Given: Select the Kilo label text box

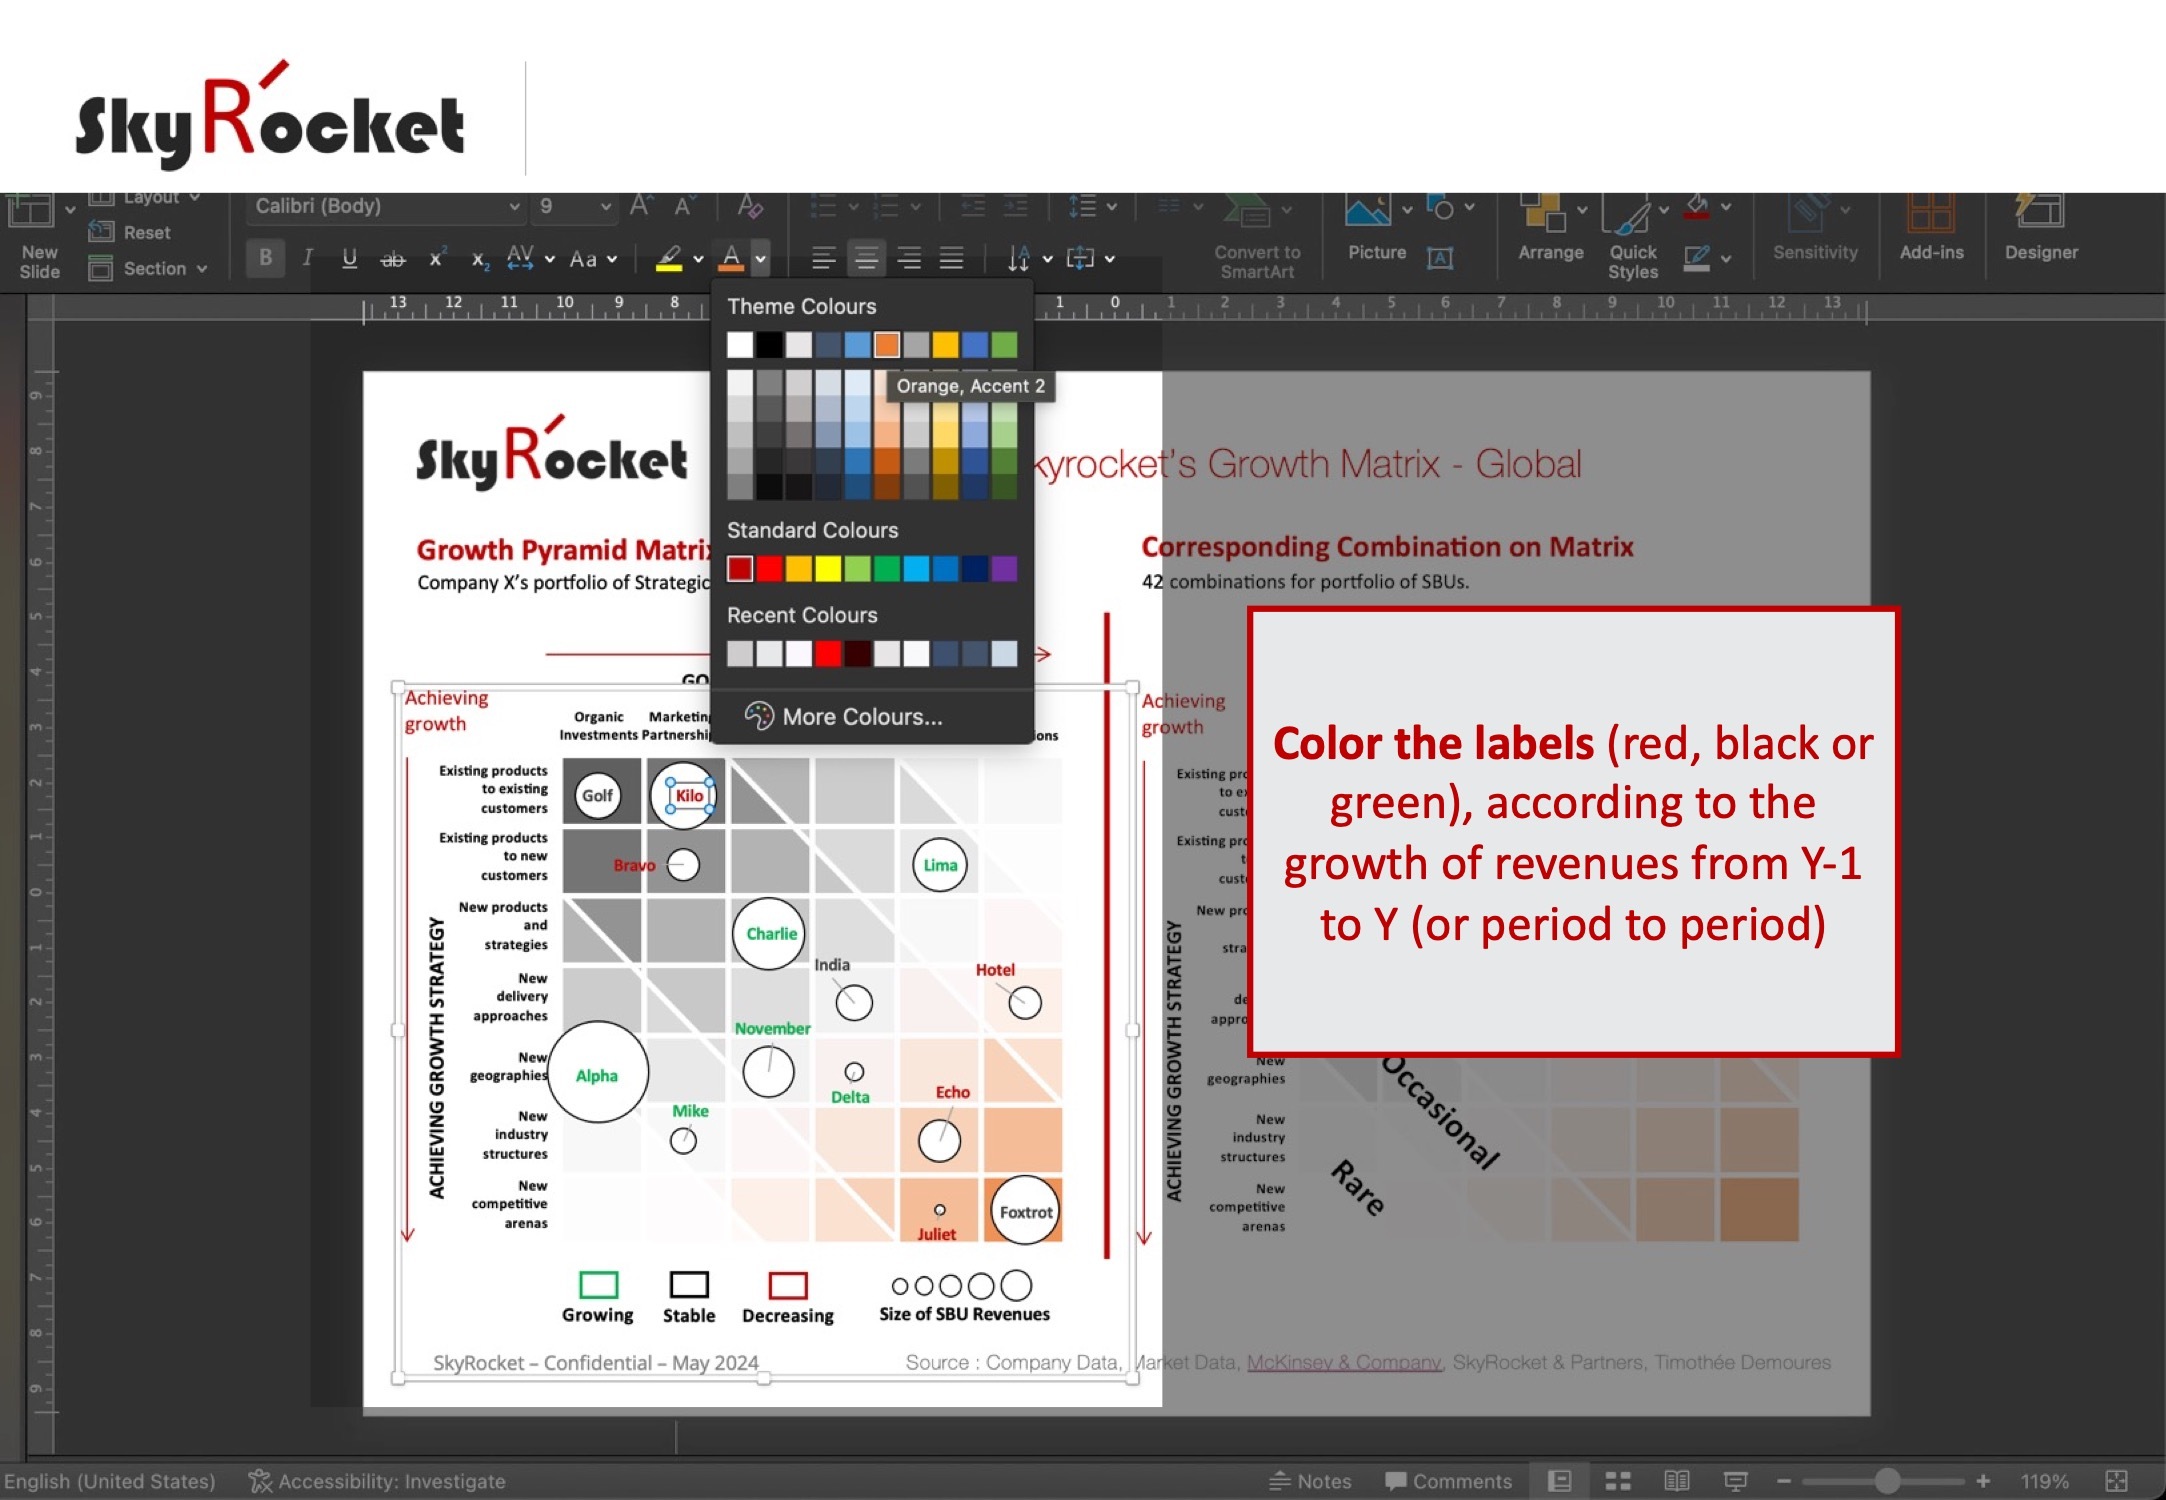Looking at the screenshot, I should 690,796.
